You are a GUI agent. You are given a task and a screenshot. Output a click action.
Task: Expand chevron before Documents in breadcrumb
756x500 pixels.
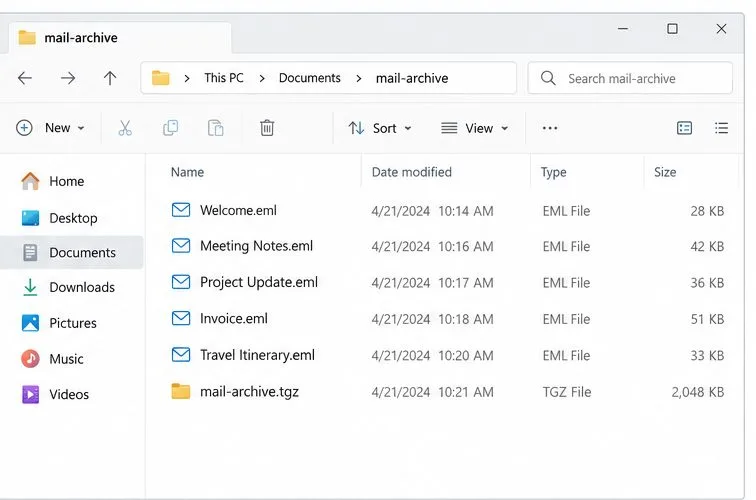[x=262, y=78]
